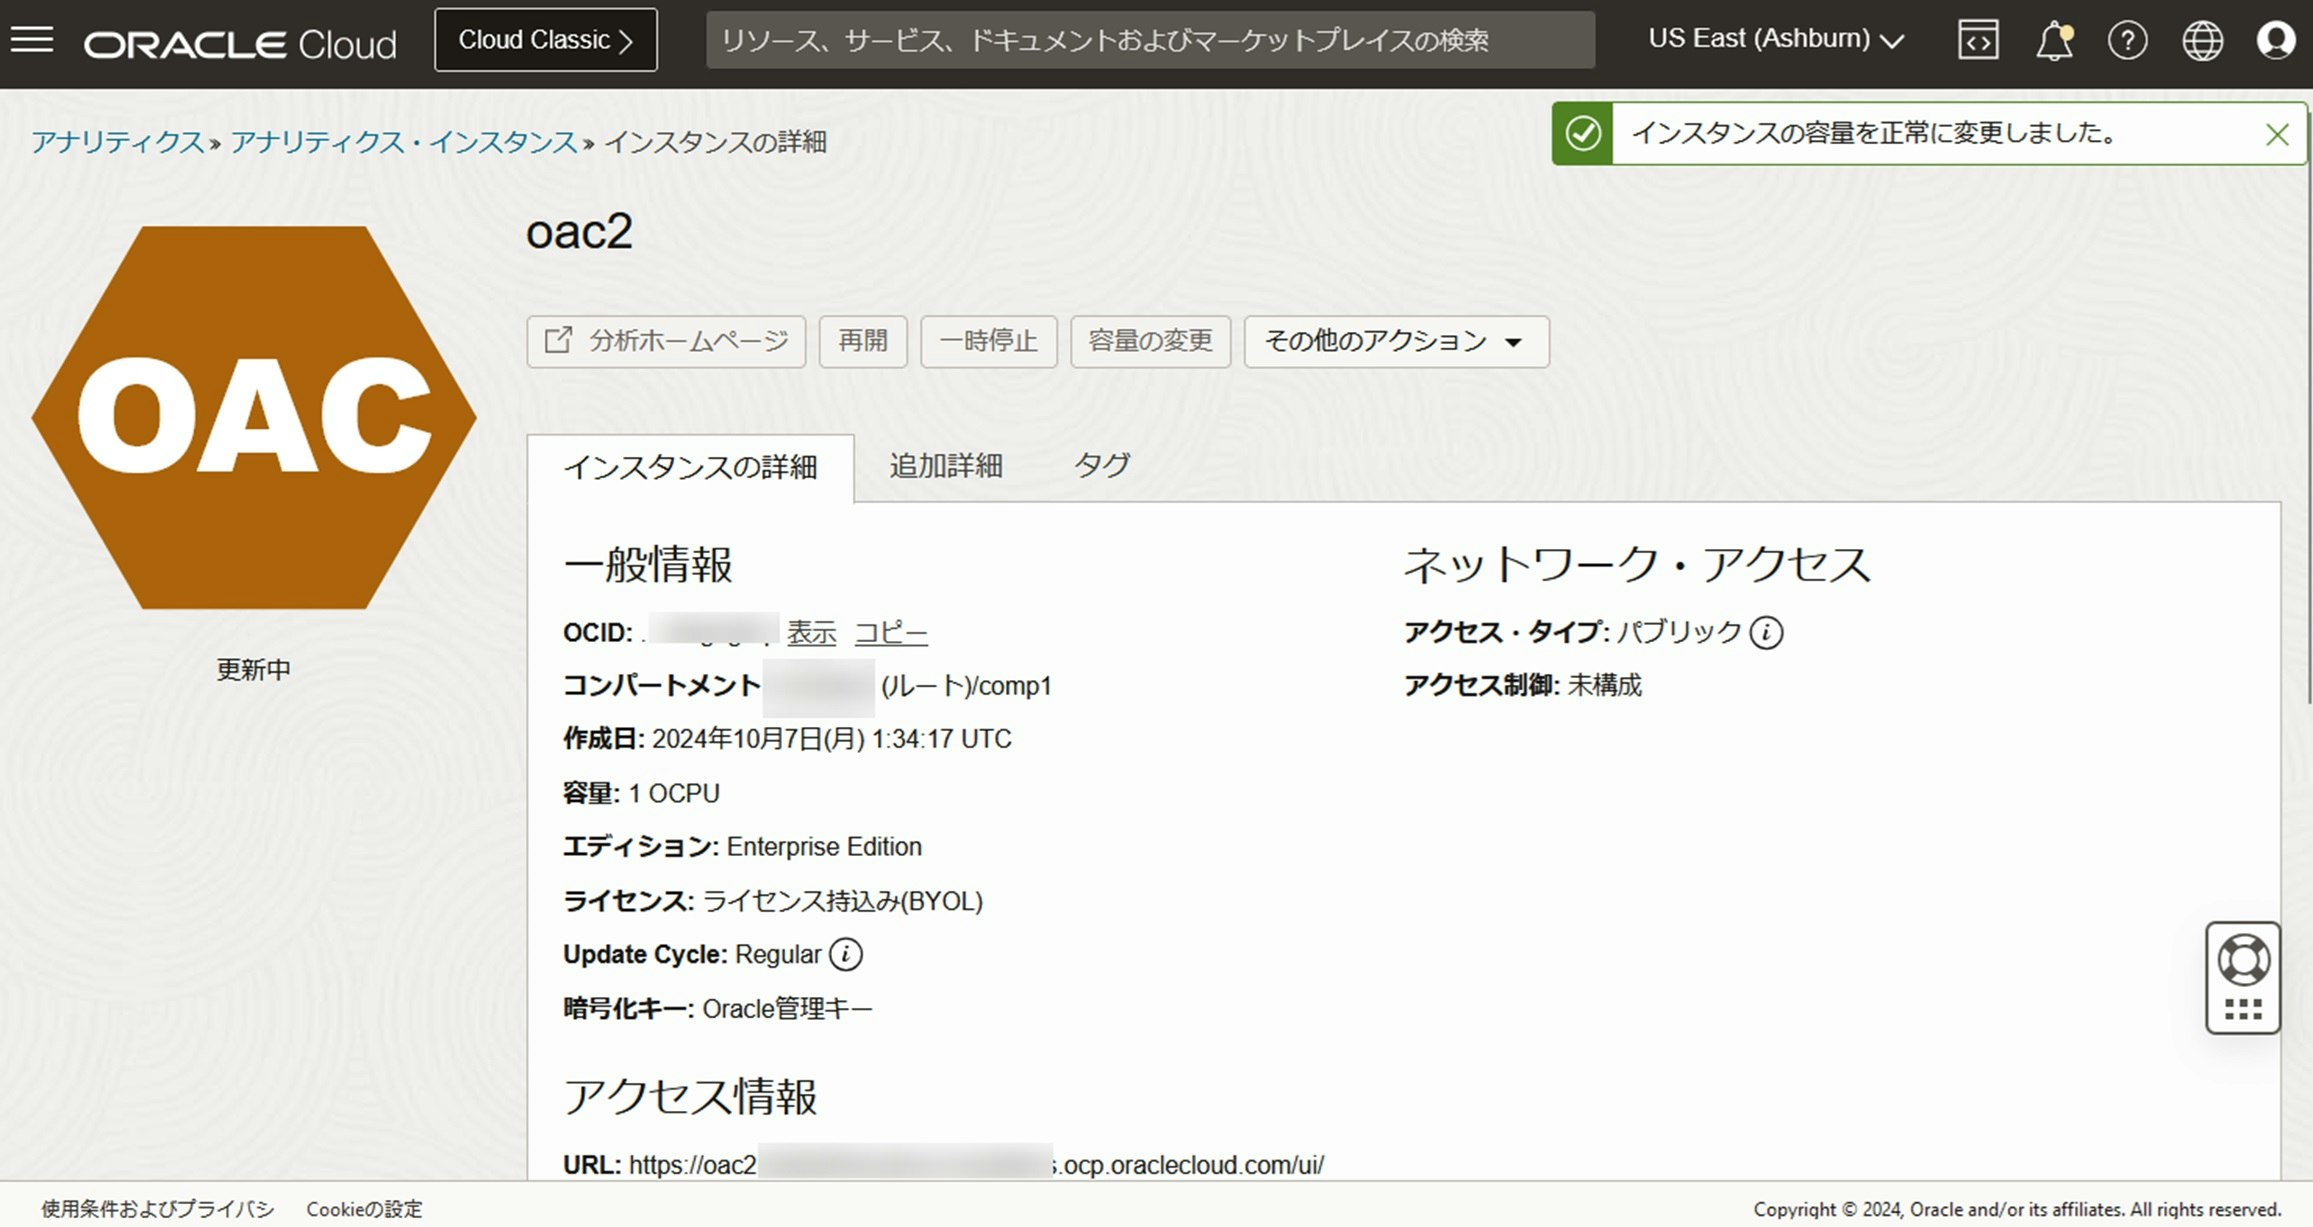Viewport: 2313px width, 1227px height.
Task: Dismiss the success notification banner
Action: coord(2277,134)
